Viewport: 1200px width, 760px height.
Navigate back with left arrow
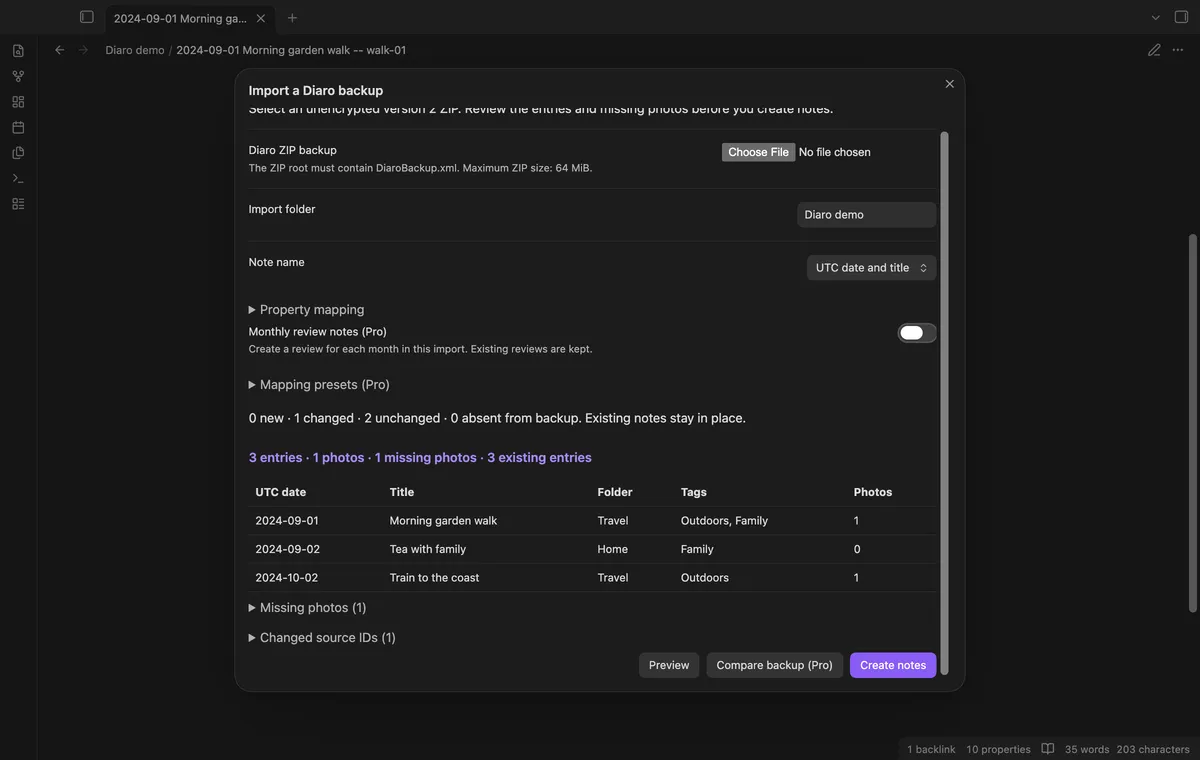point(59,50)
